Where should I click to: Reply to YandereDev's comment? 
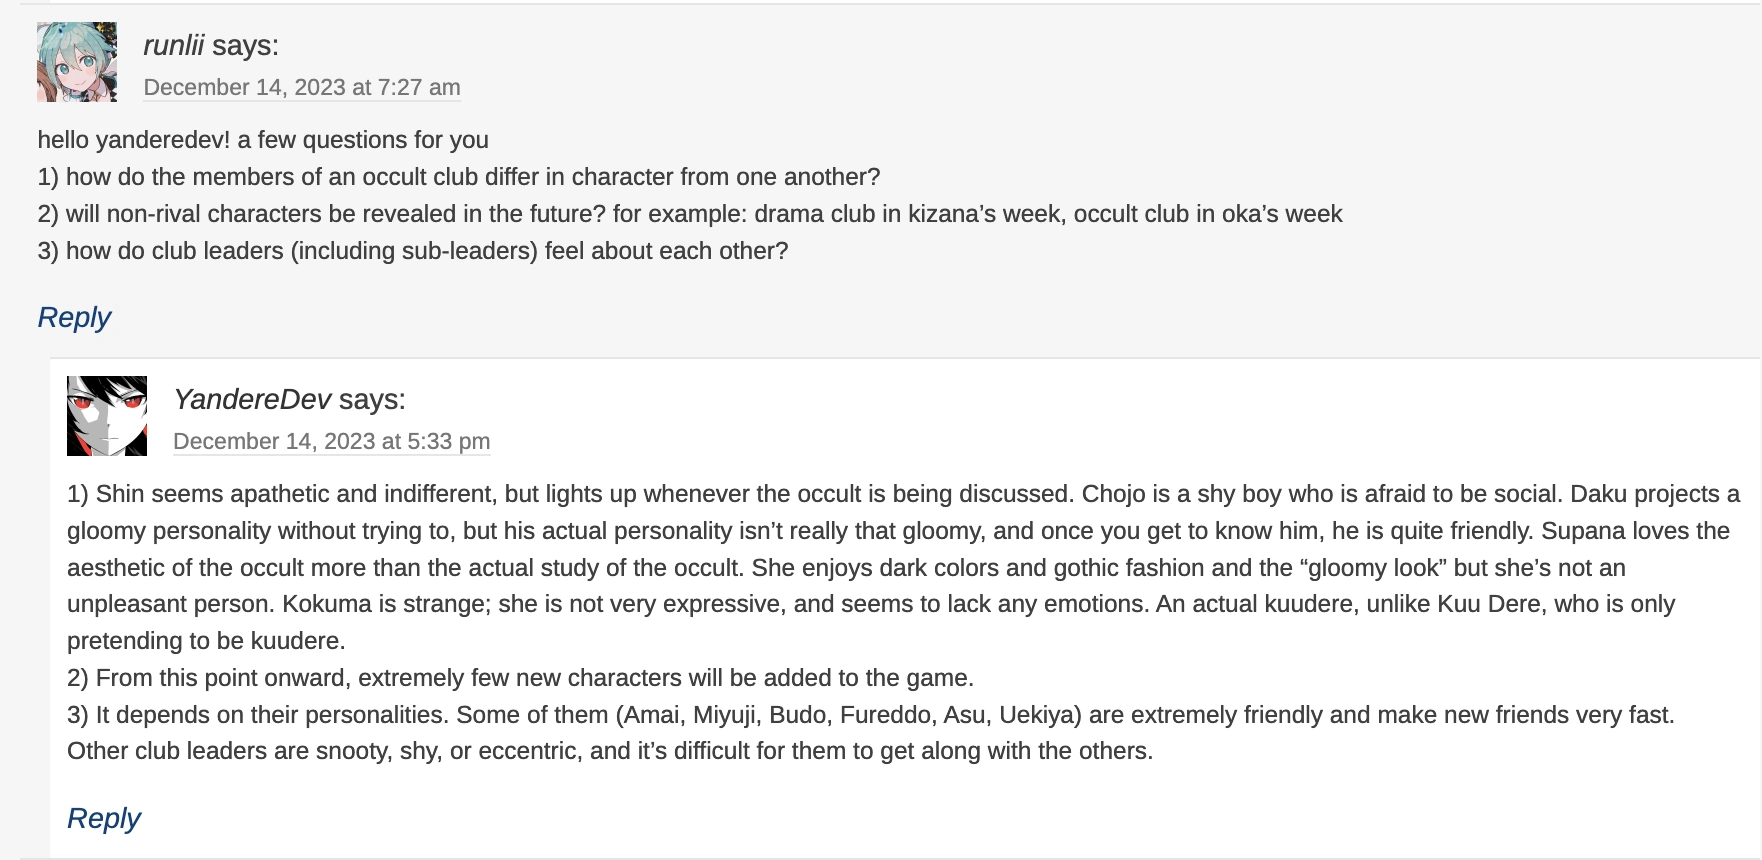[x=104, y=818]
